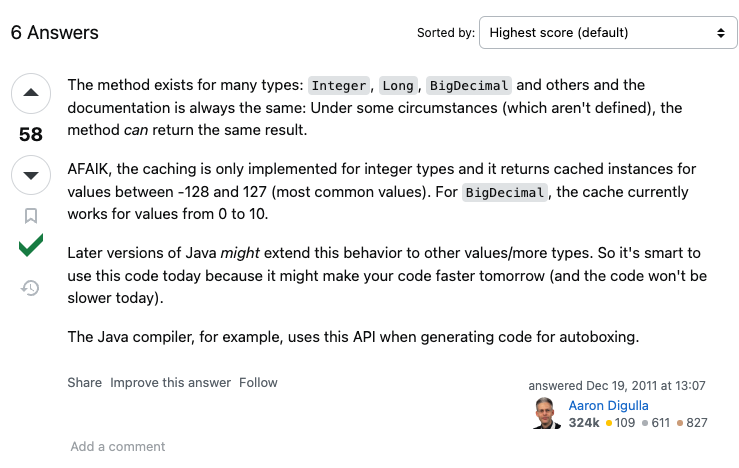Click the answered Dec 19, 2011 timestamp
This screenshot has height=468, width=739.
click(x=616, y=386)
